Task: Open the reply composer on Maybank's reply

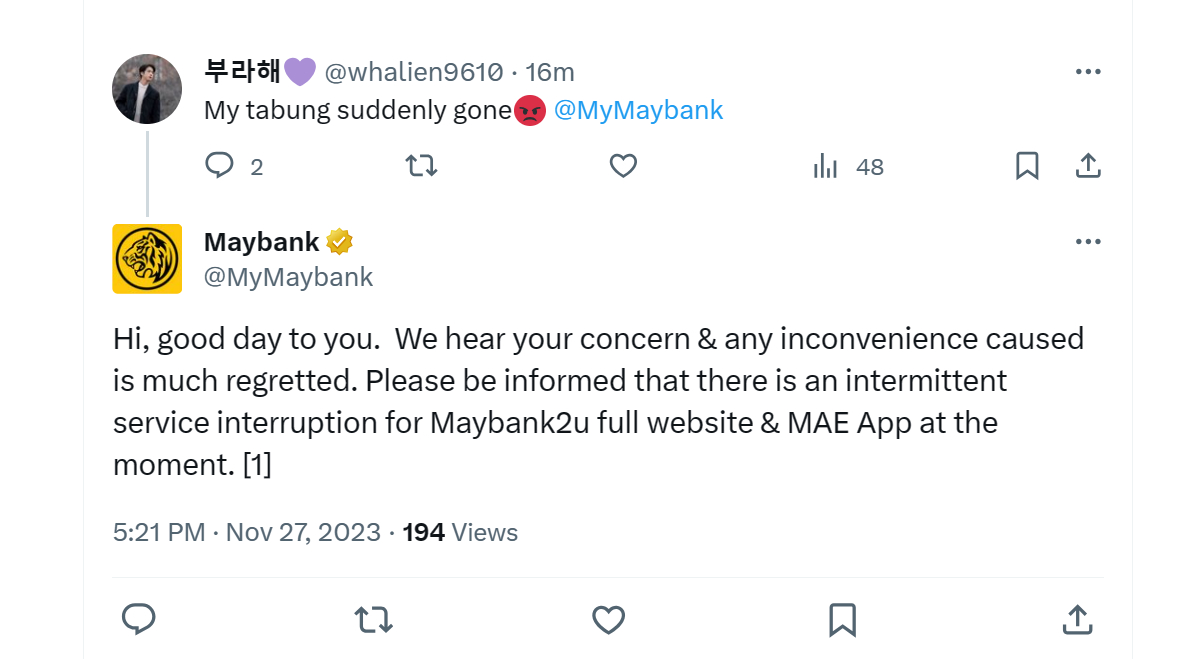Action: (139, 620)
